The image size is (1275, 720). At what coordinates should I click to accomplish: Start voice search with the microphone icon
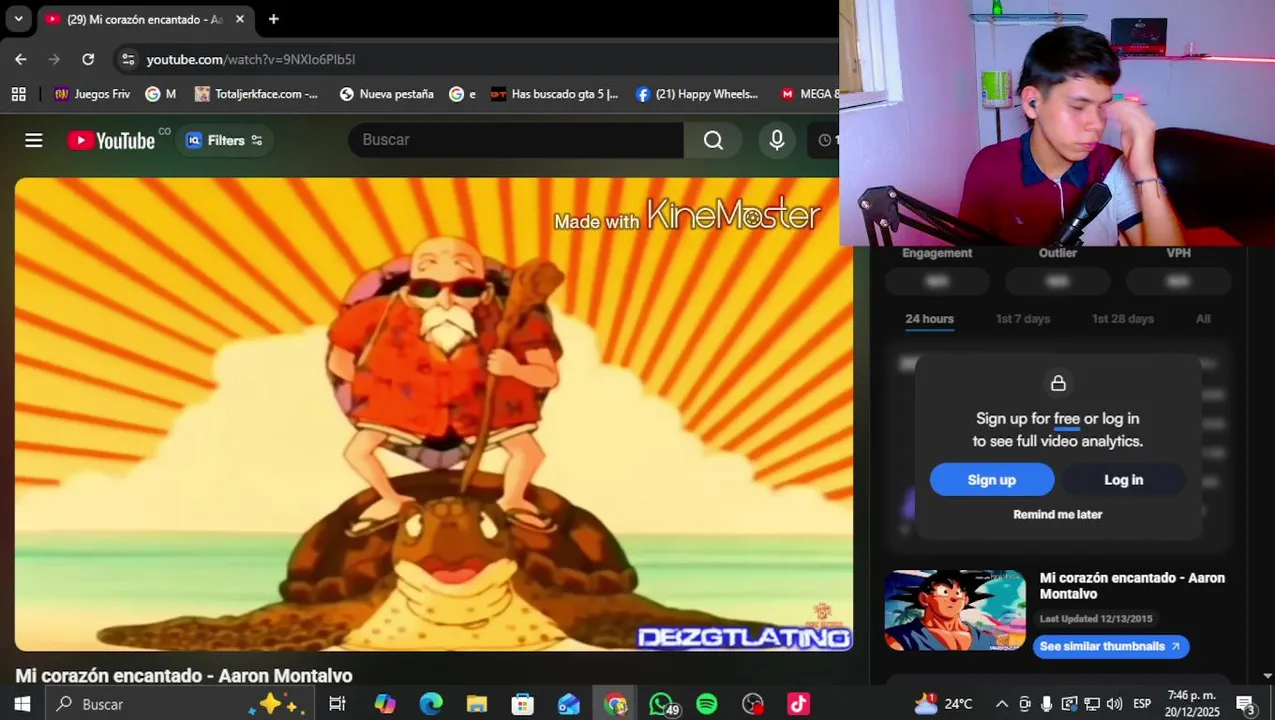[777, 140]
